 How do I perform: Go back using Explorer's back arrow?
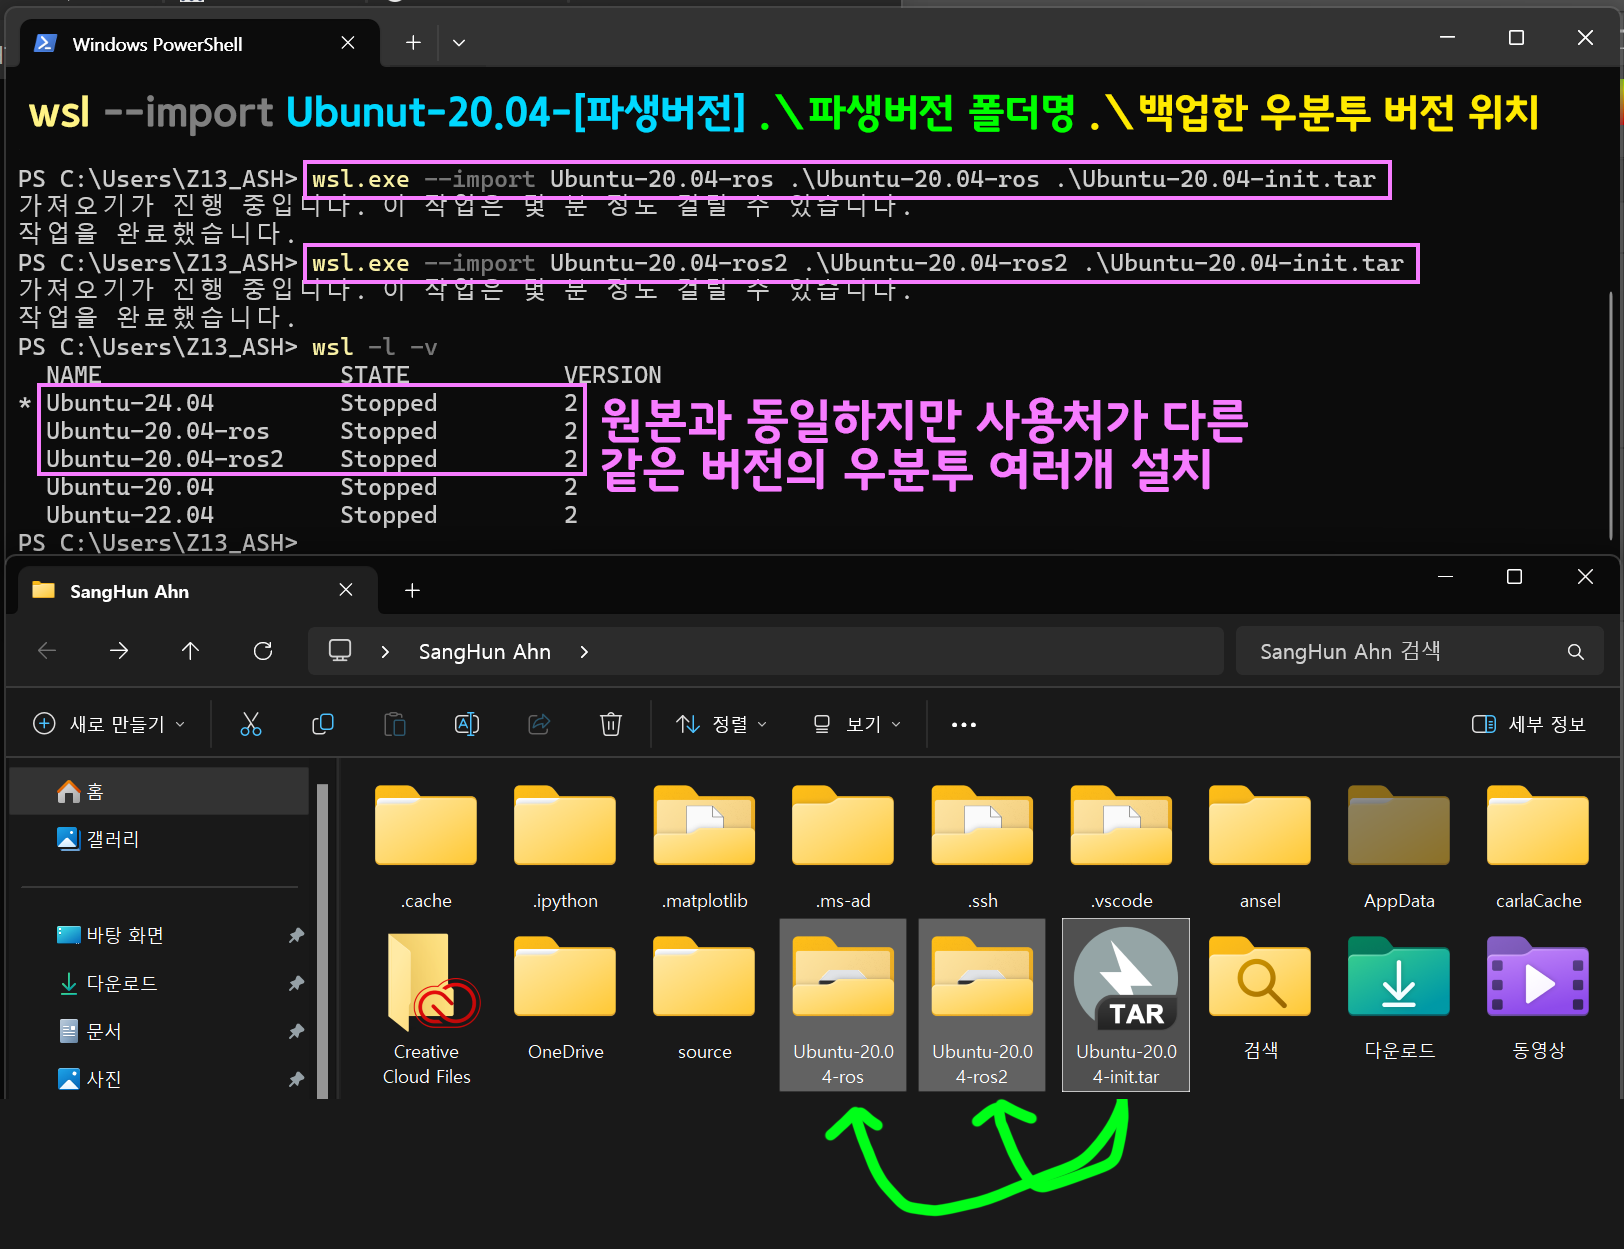(x=47, y=651)
